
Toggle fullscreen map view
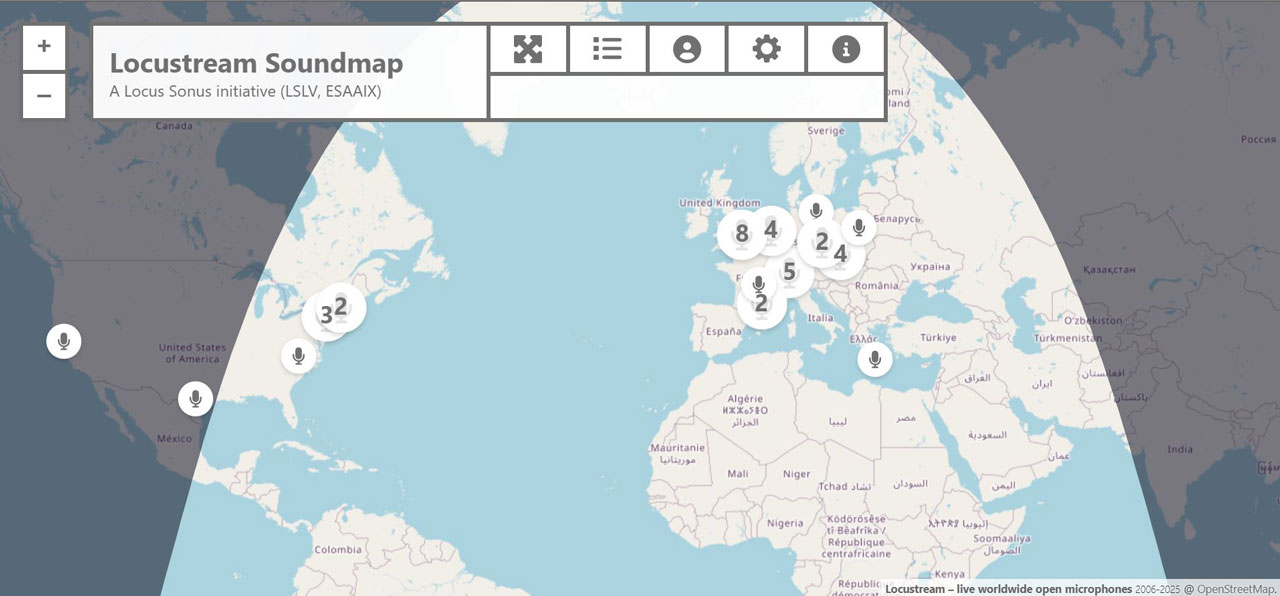coord(528,49)
